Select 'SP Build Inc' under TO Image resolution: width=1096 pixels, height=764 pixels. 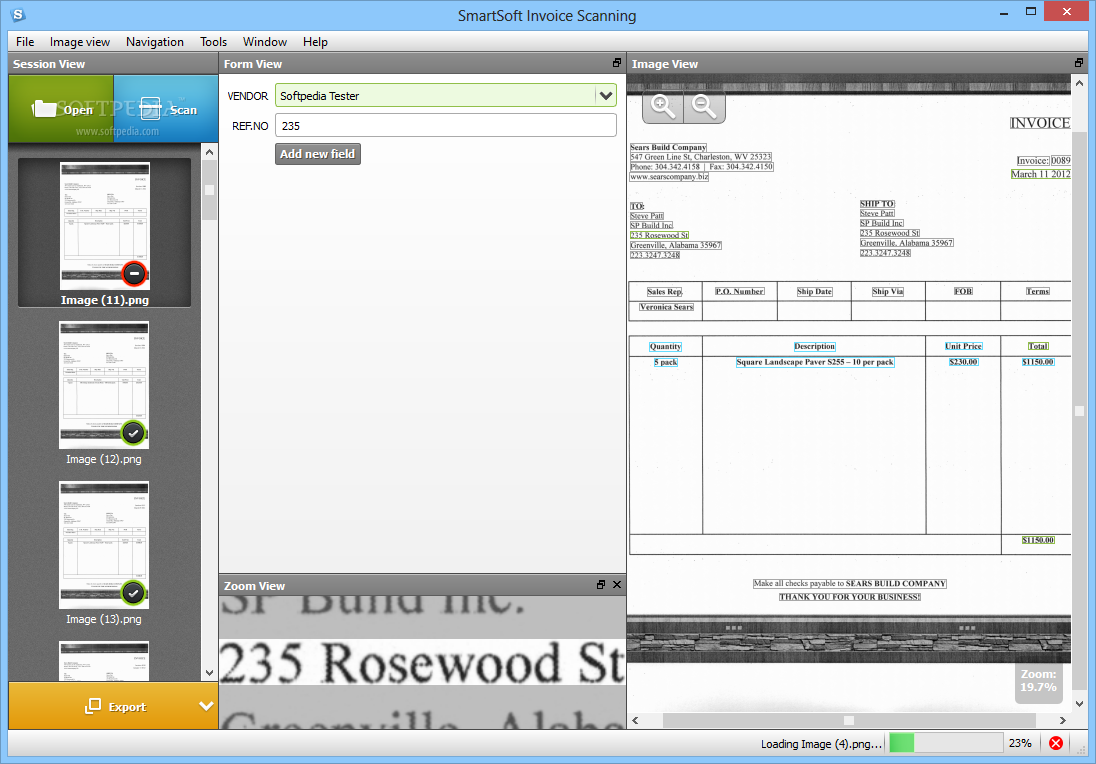651,226
